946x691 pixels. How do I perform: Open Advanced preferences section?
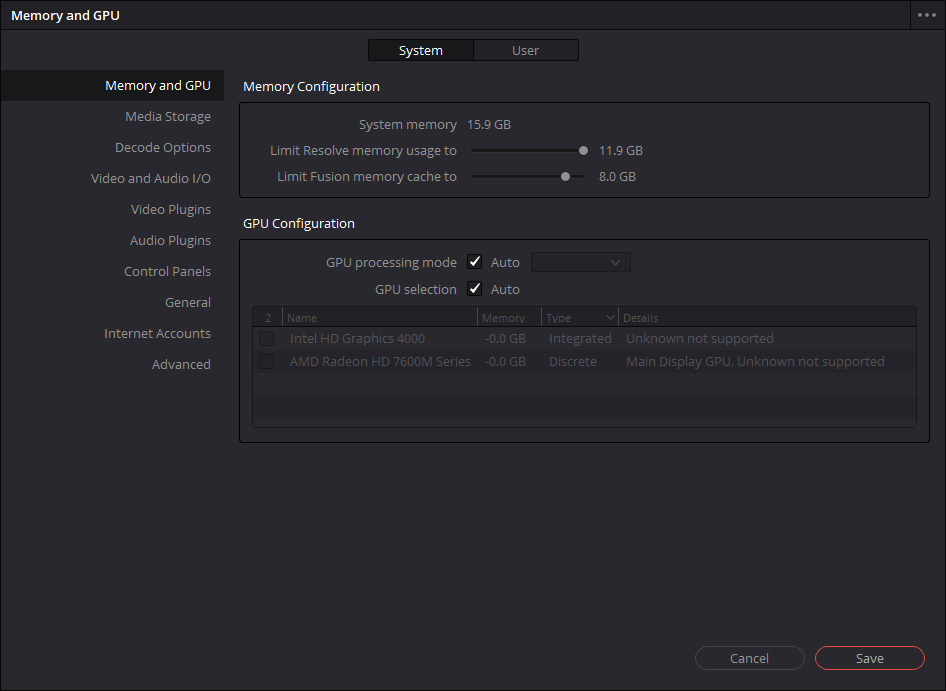pyautogui.click(x=181, y=364)
